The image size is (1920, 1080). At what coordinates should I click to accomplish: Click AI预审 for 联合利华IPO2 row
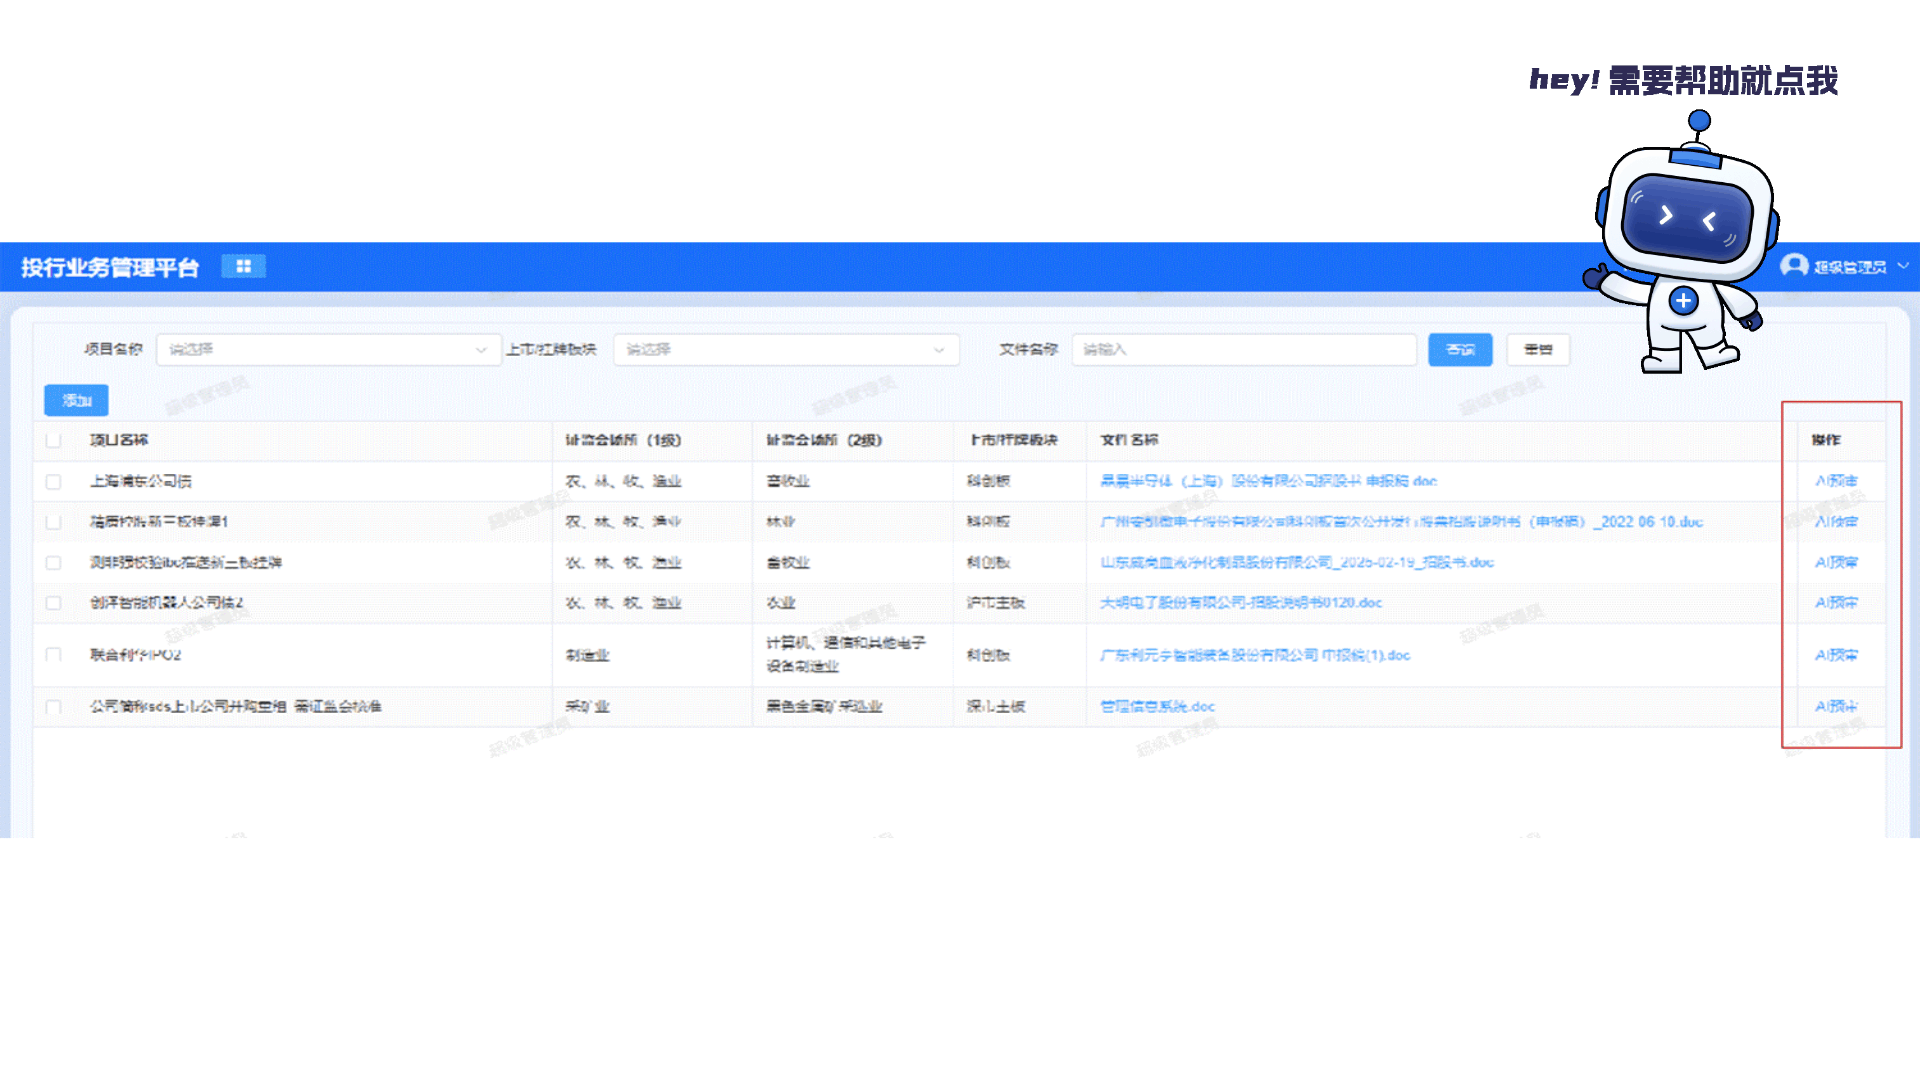click(1836, 655)
